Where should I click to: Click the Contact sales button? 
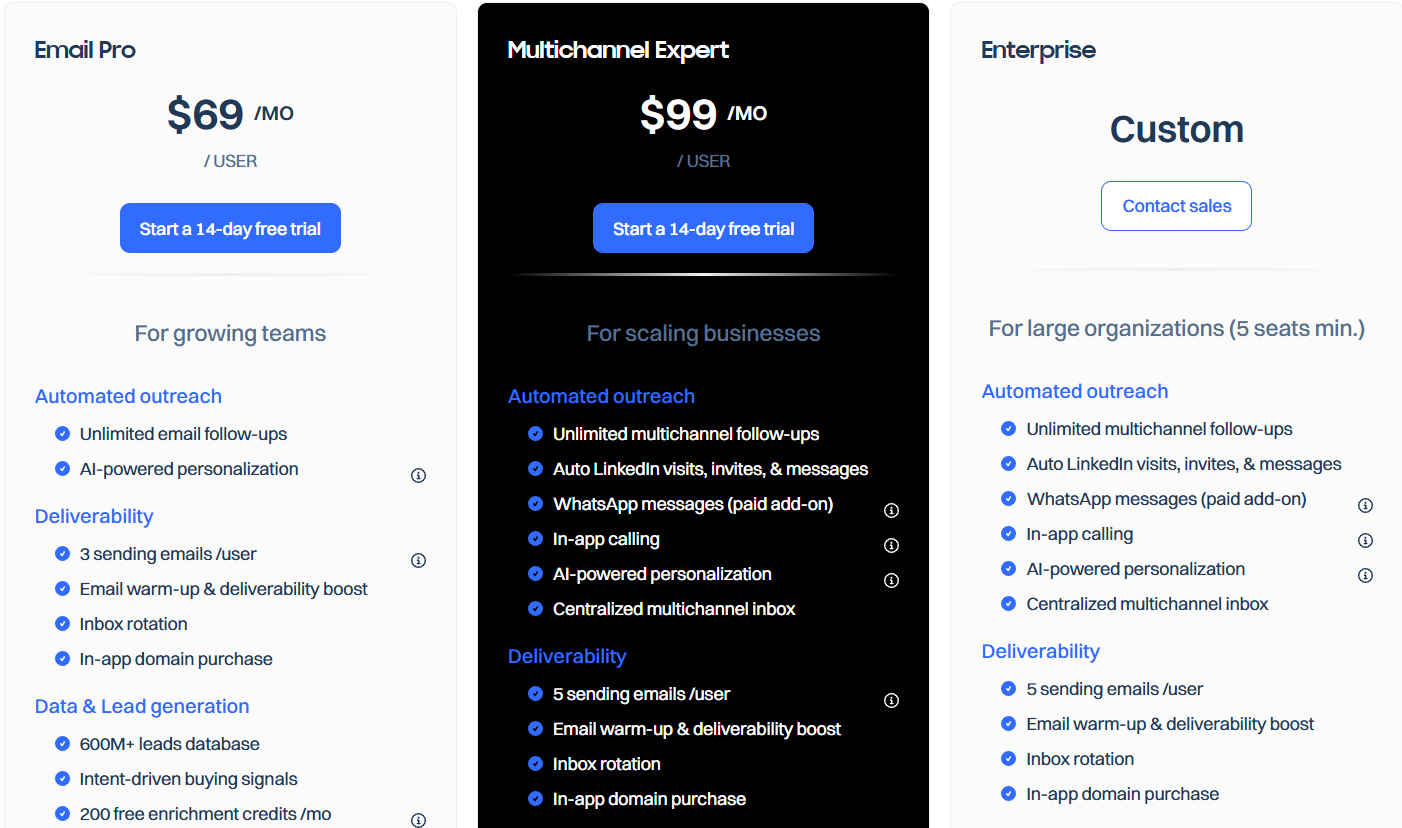(1176, 206)
